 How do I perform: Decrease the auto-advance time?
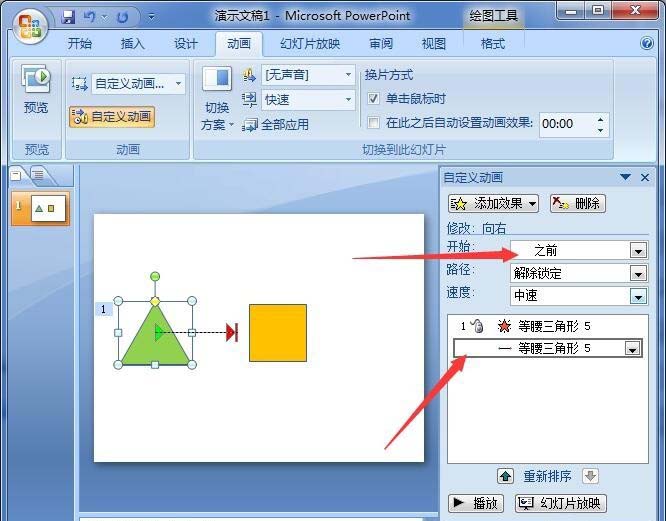click(601, 130)
